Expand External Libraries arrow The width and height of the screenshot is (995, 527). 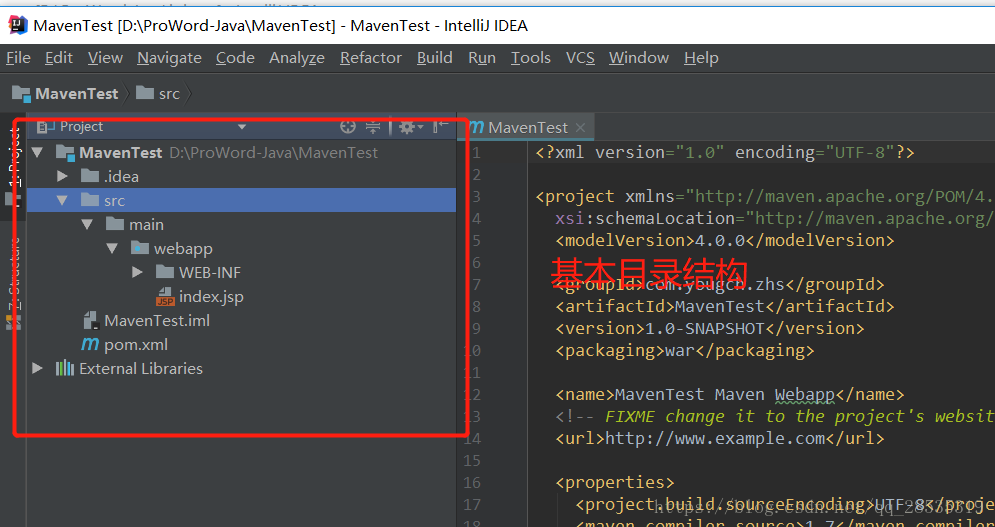coord(37,369)
